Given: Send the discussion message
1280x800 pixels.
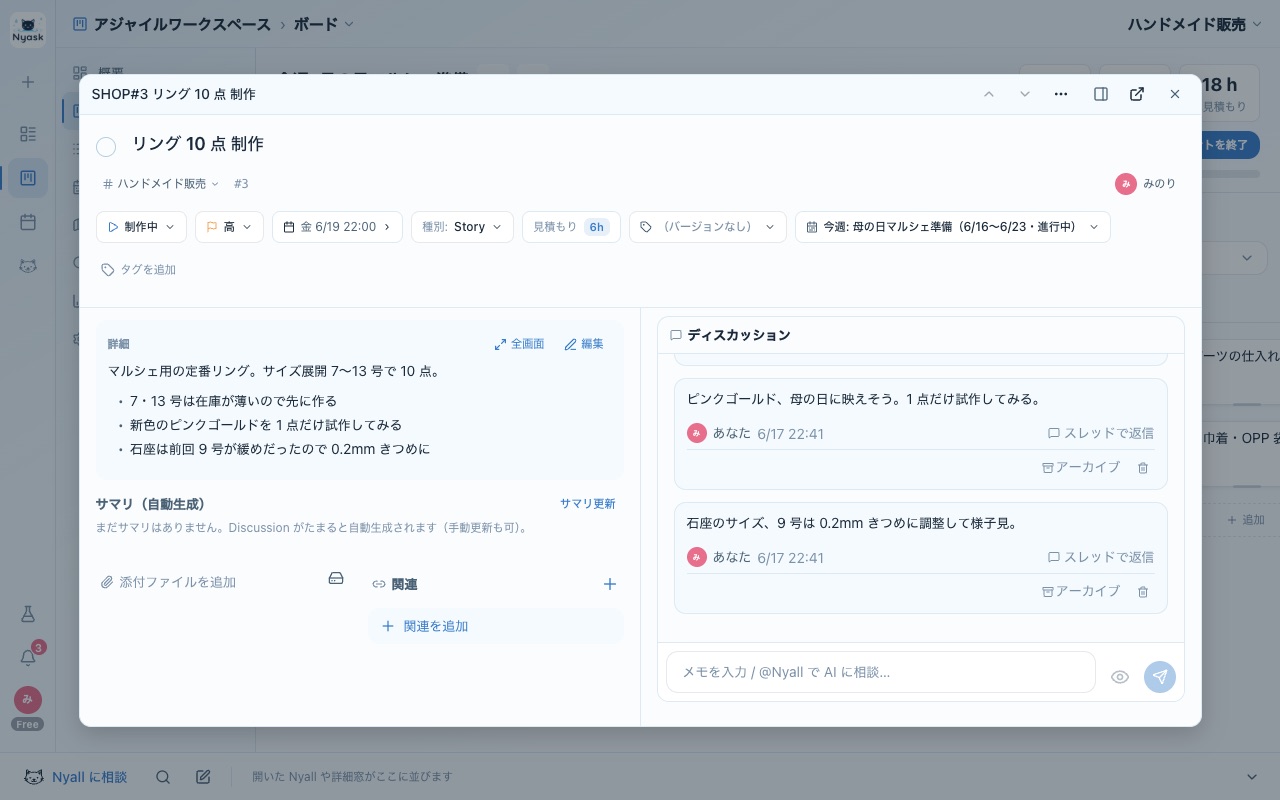Looking at the screenshot, I should (x=1160, y=677).
